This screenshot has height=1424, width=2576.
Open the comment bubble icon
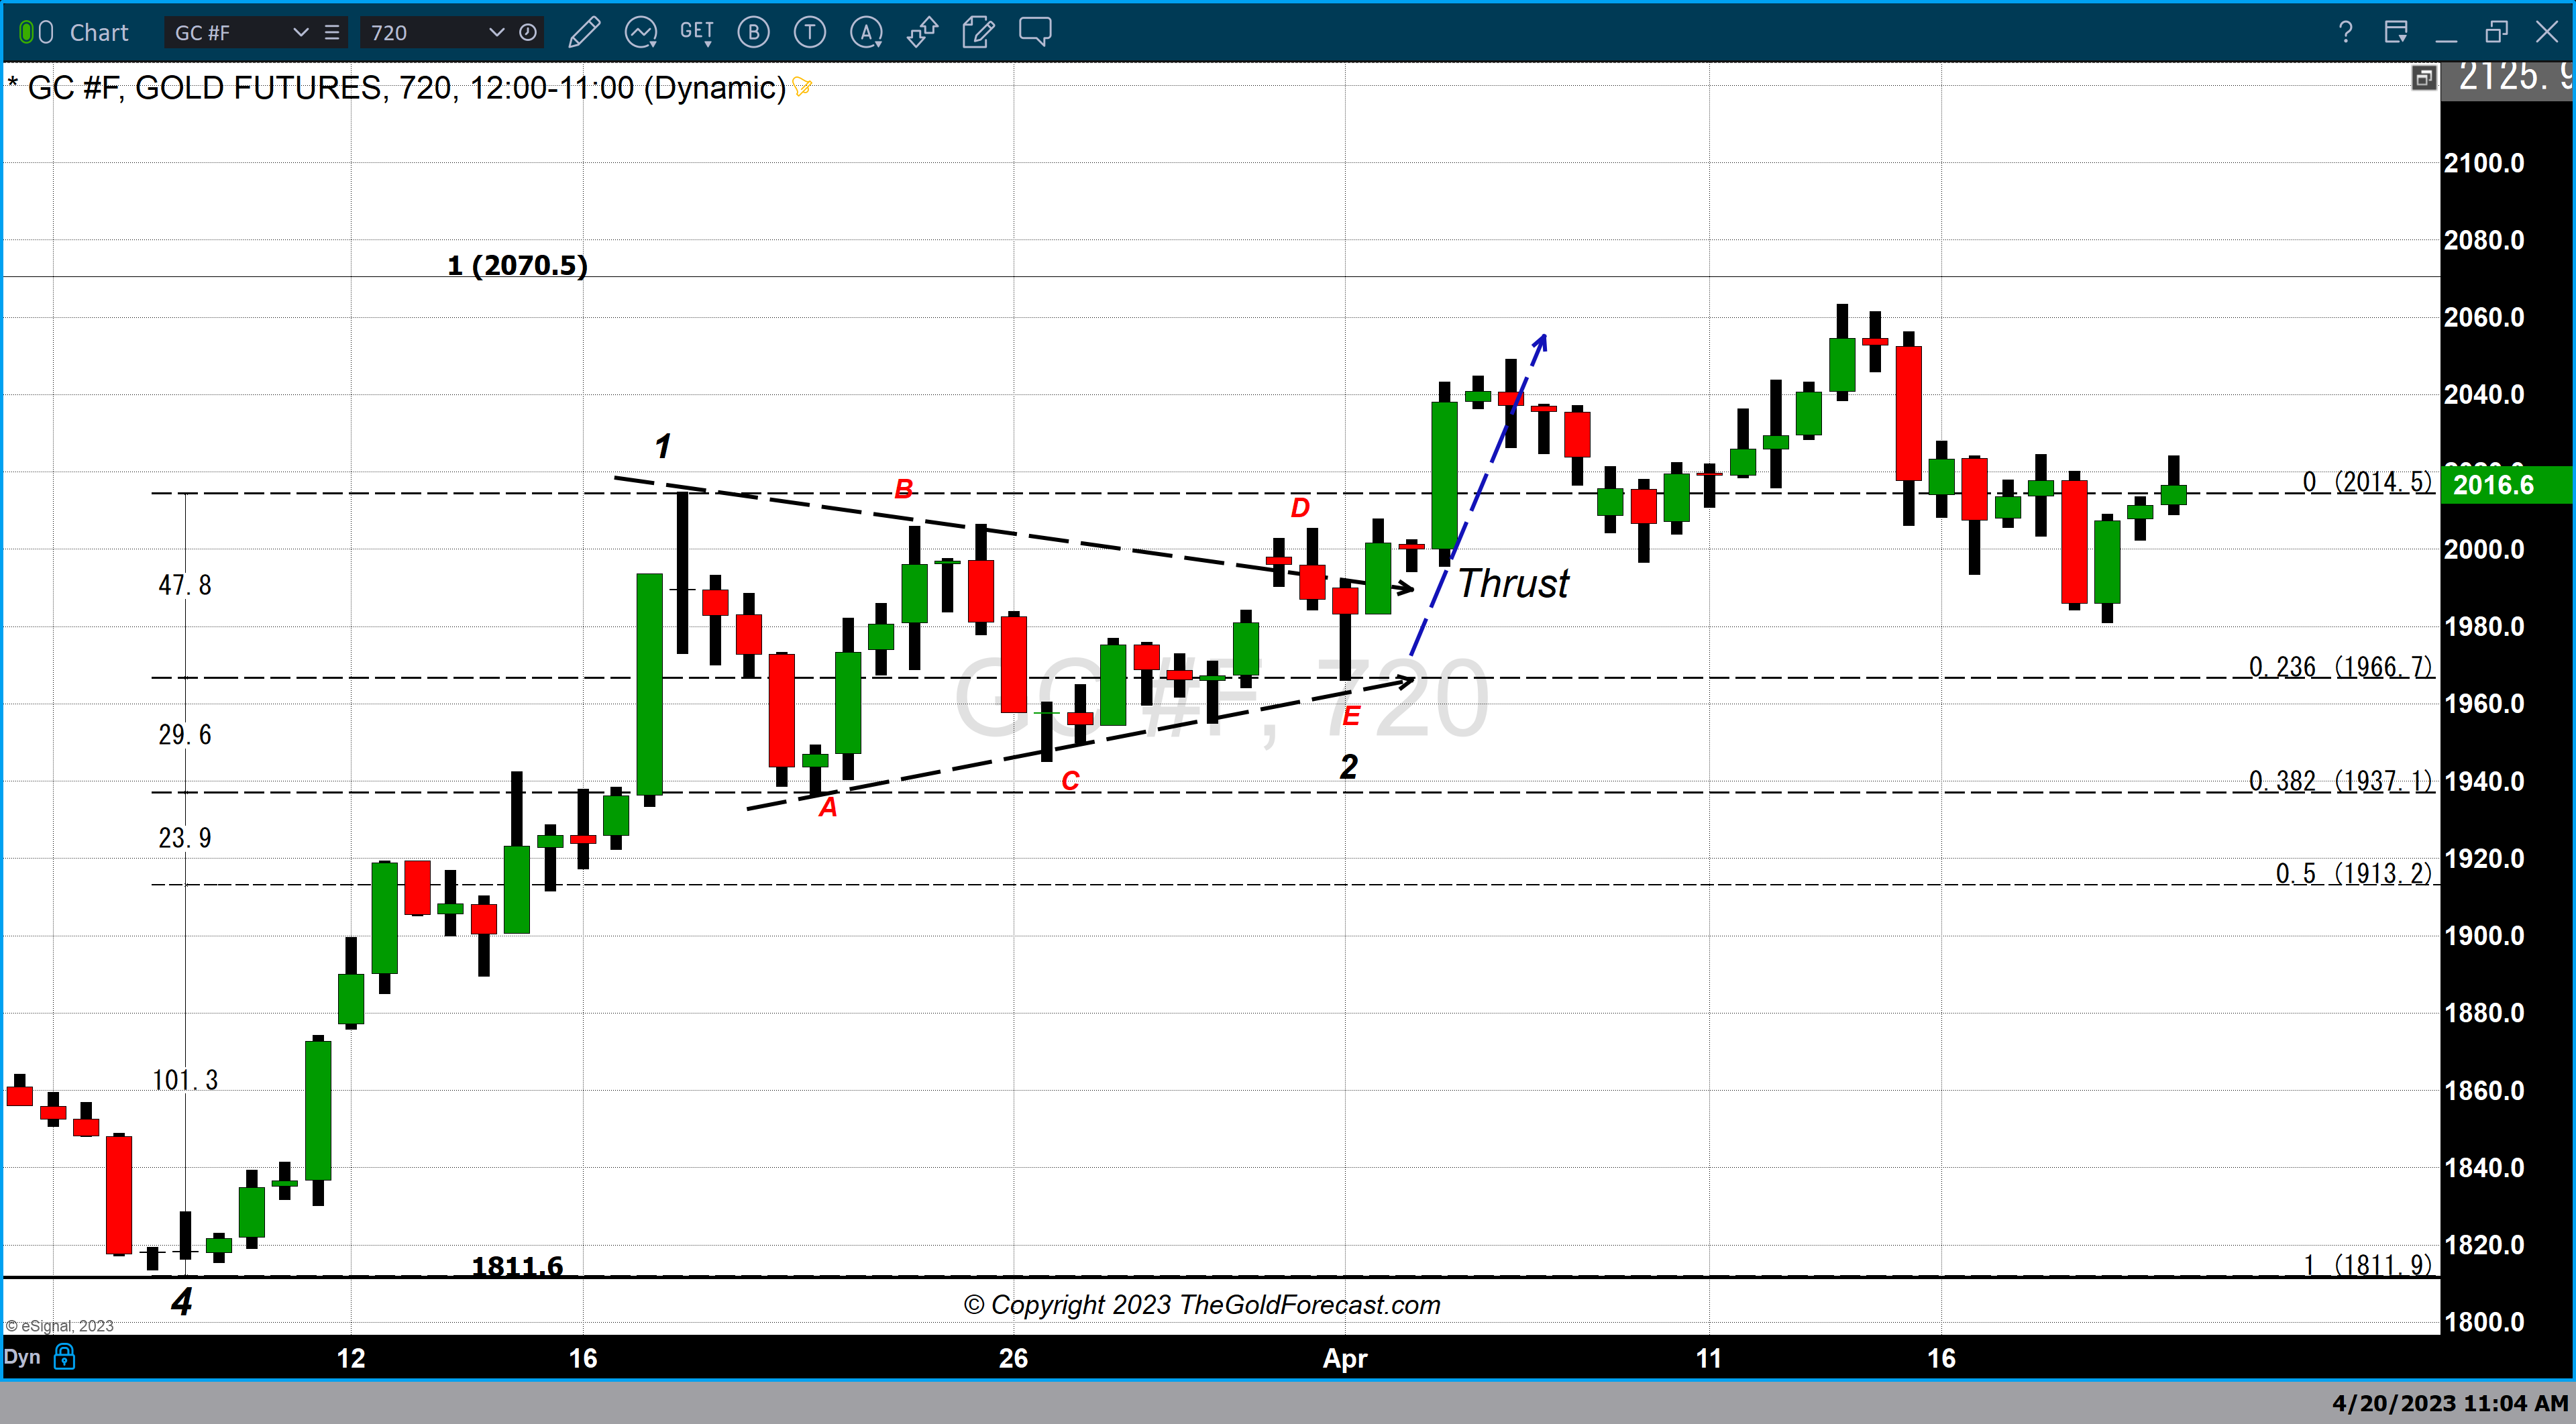1035,32
